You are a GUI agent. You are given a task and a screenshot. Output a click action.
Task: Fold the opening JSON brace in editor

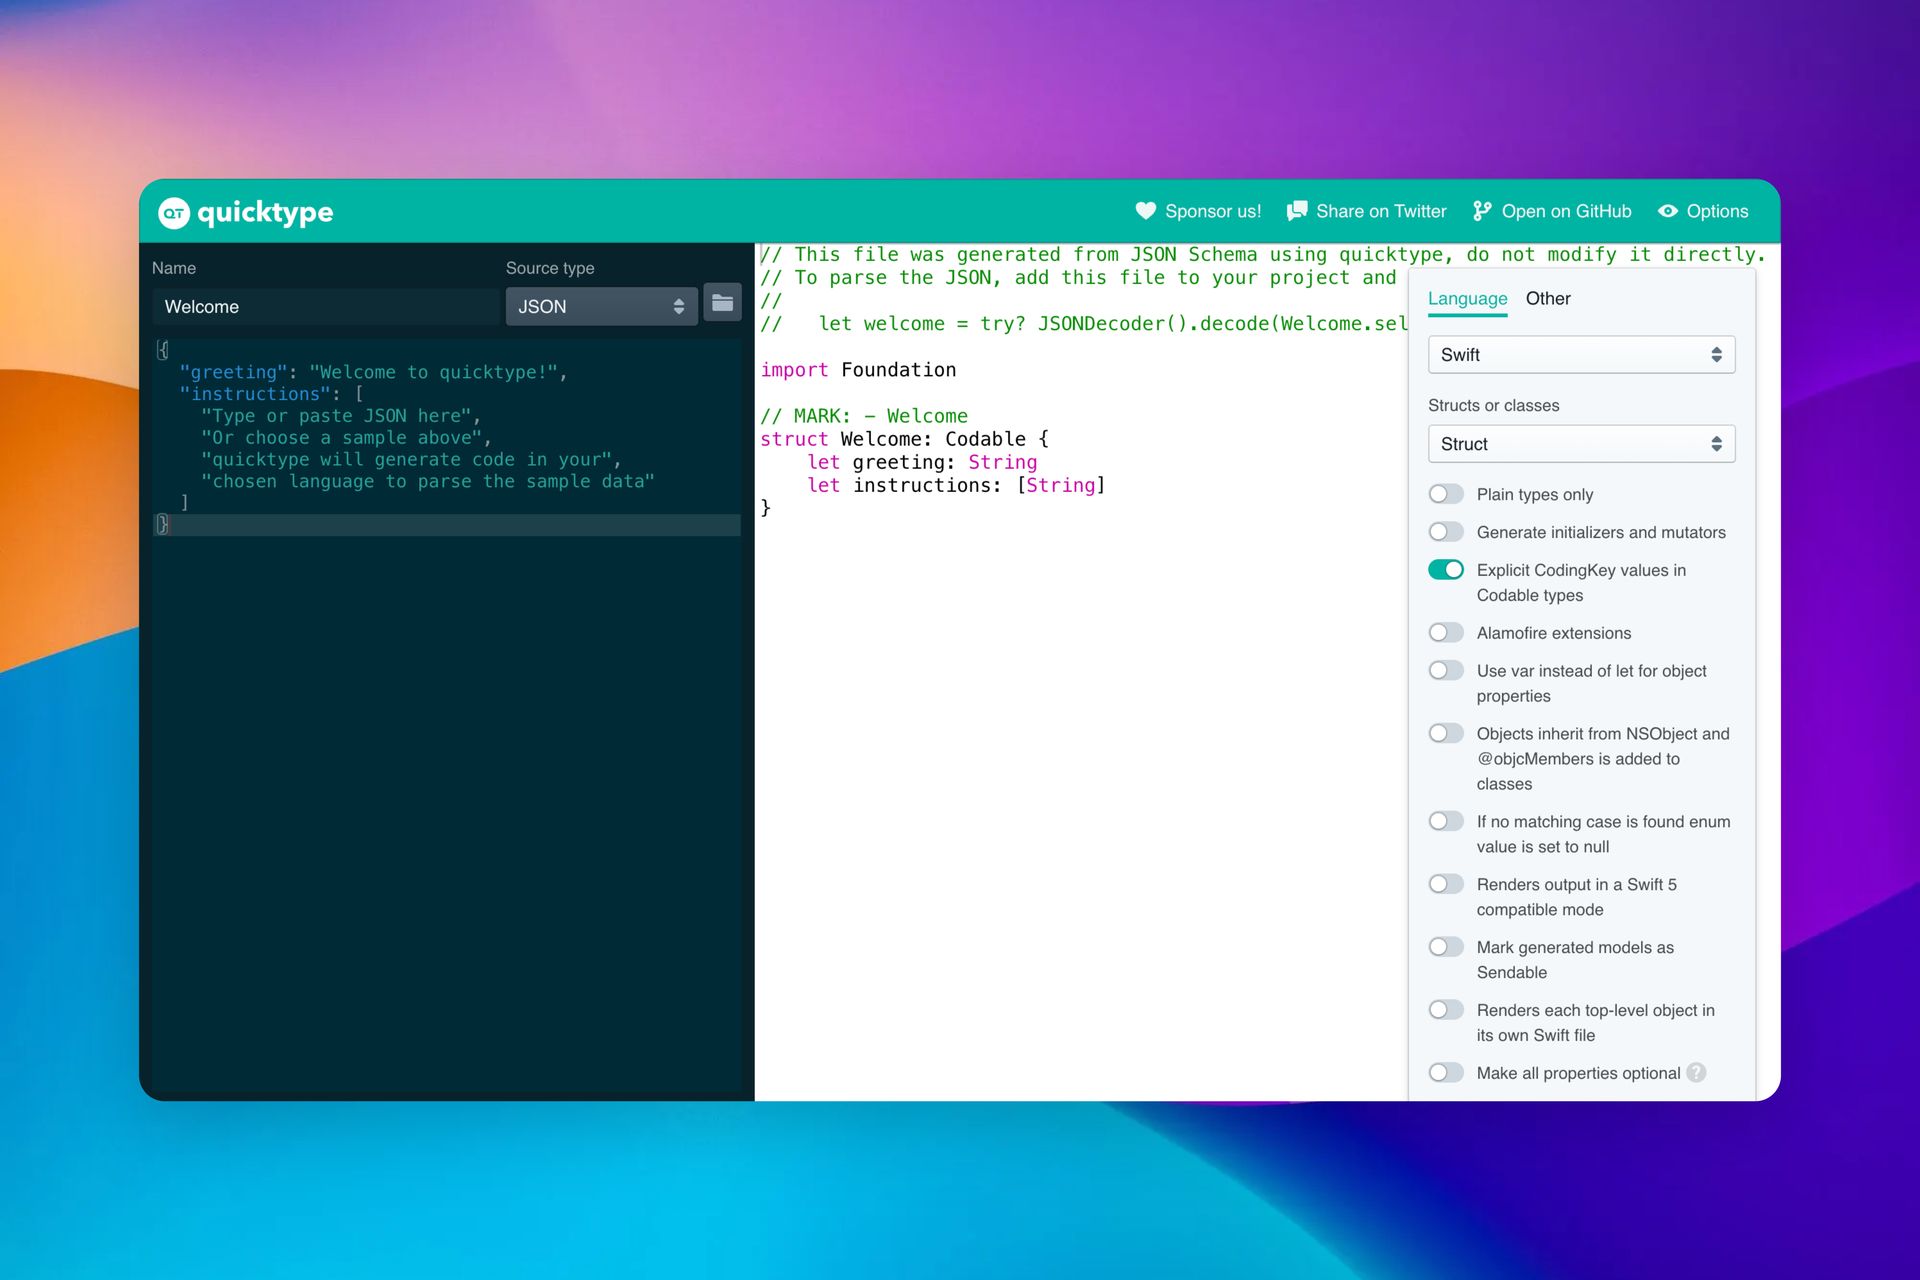tap(163, 350)
